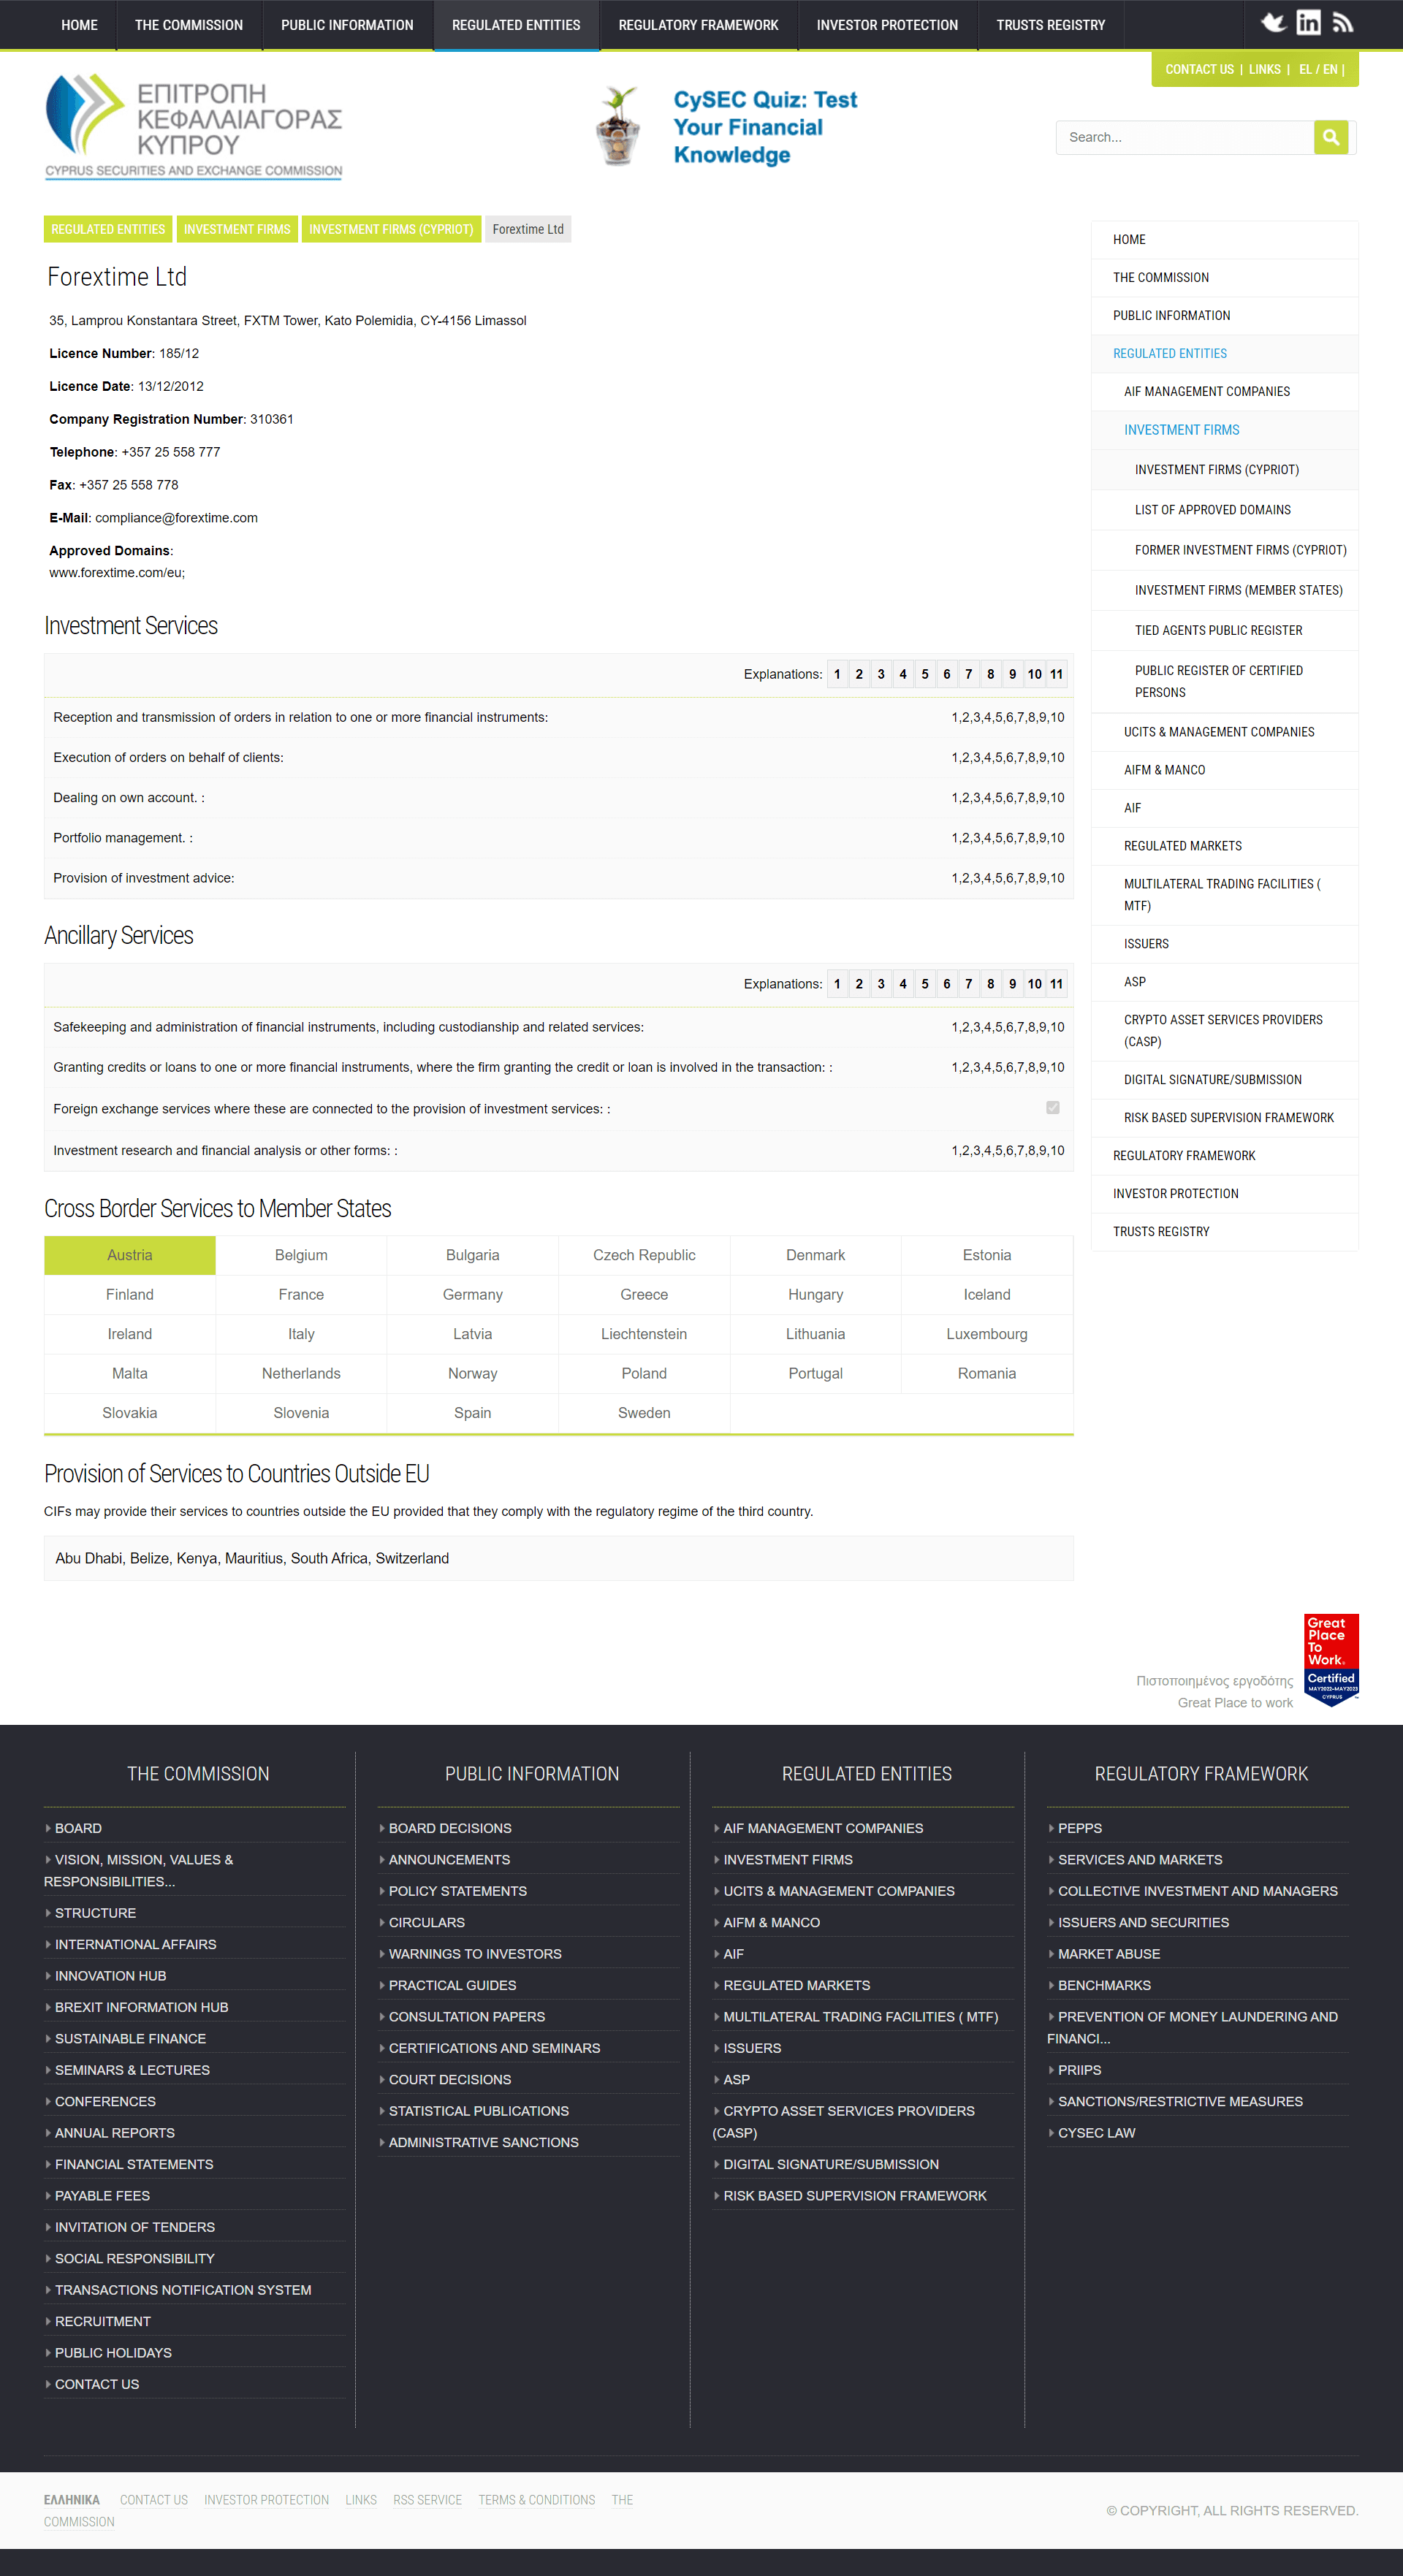Open the HOME top menu item
This screenshot has width=1403, height=2576.
79,25
